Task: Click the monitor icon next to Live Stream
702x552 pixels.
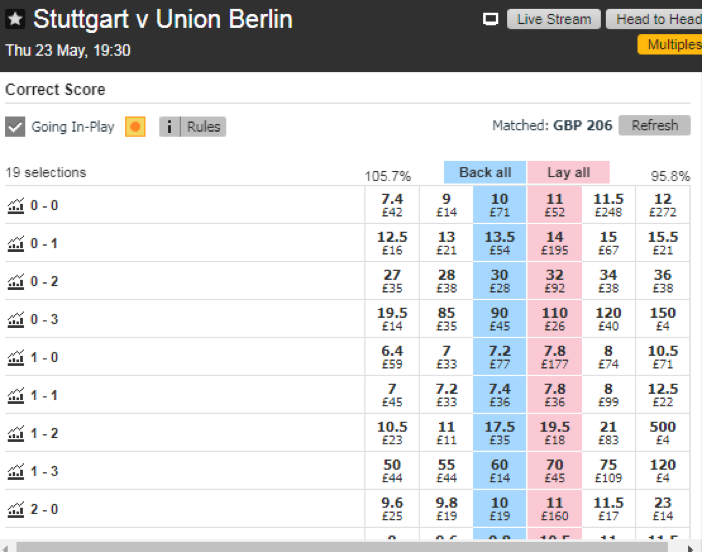Action: (490, 19)
